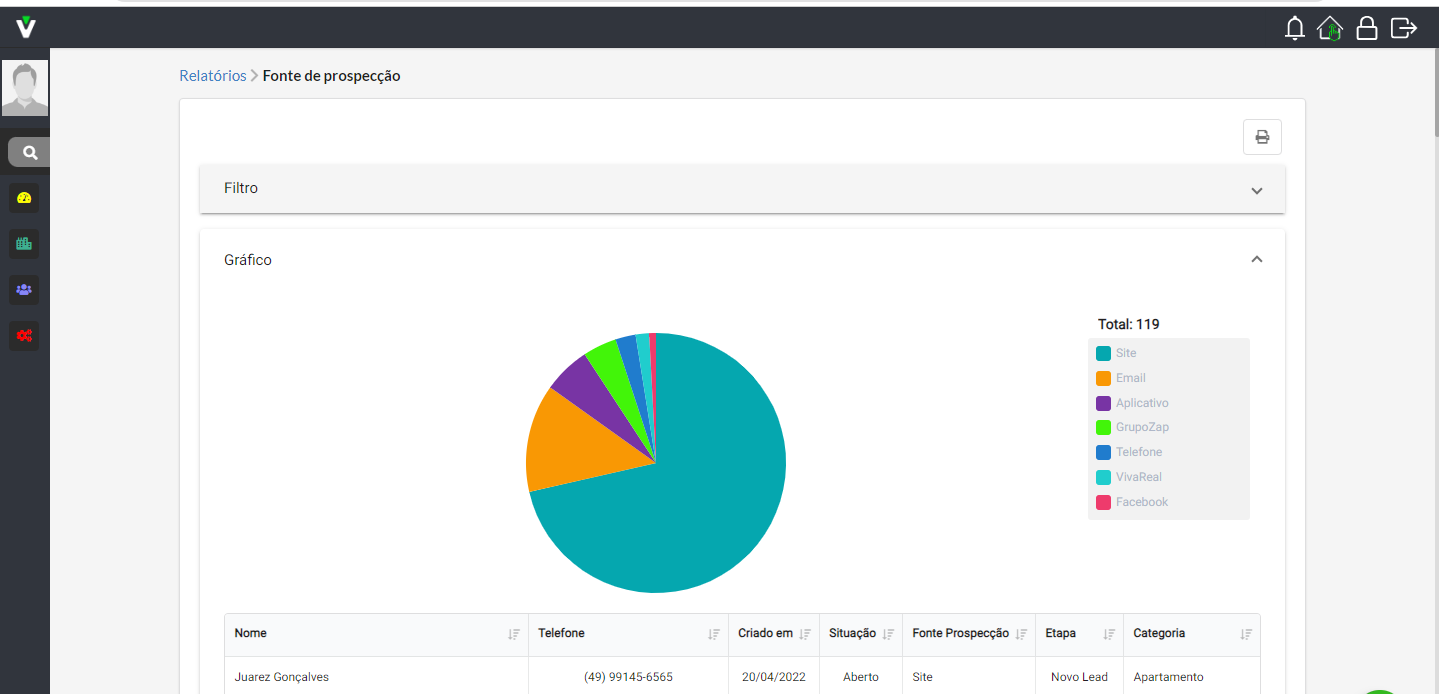Sort table by Categoria column
Viewport: 1439px width, 694px height.
point(1246,634)
